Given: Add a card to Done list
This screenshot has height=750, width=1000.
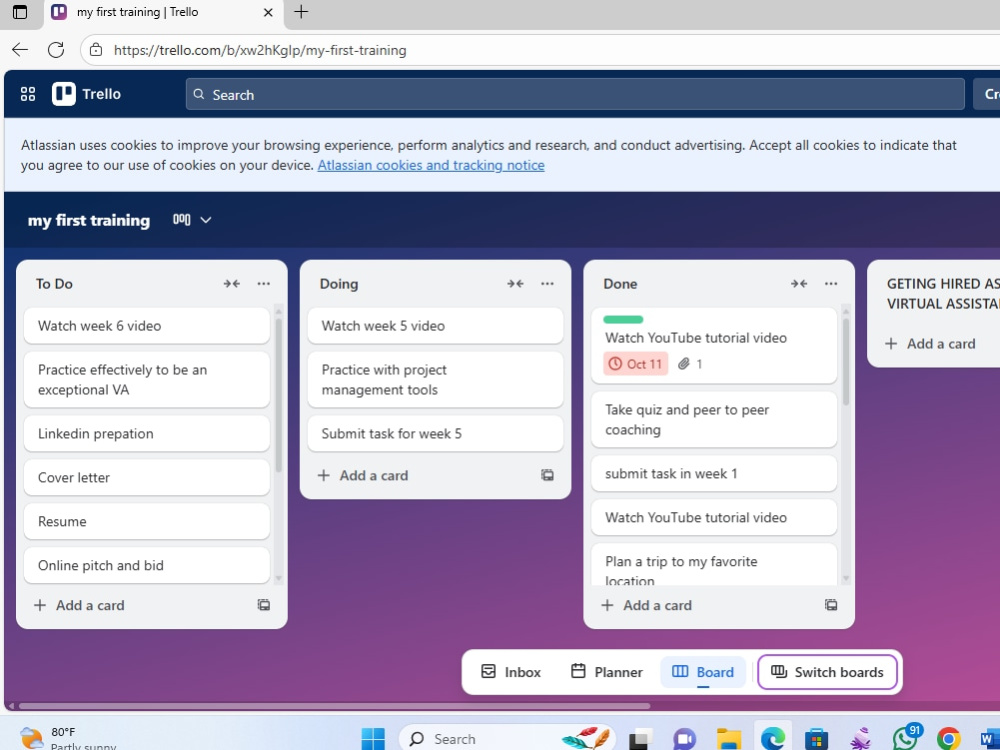Looking at the screenshot, I should pos(647,605).
